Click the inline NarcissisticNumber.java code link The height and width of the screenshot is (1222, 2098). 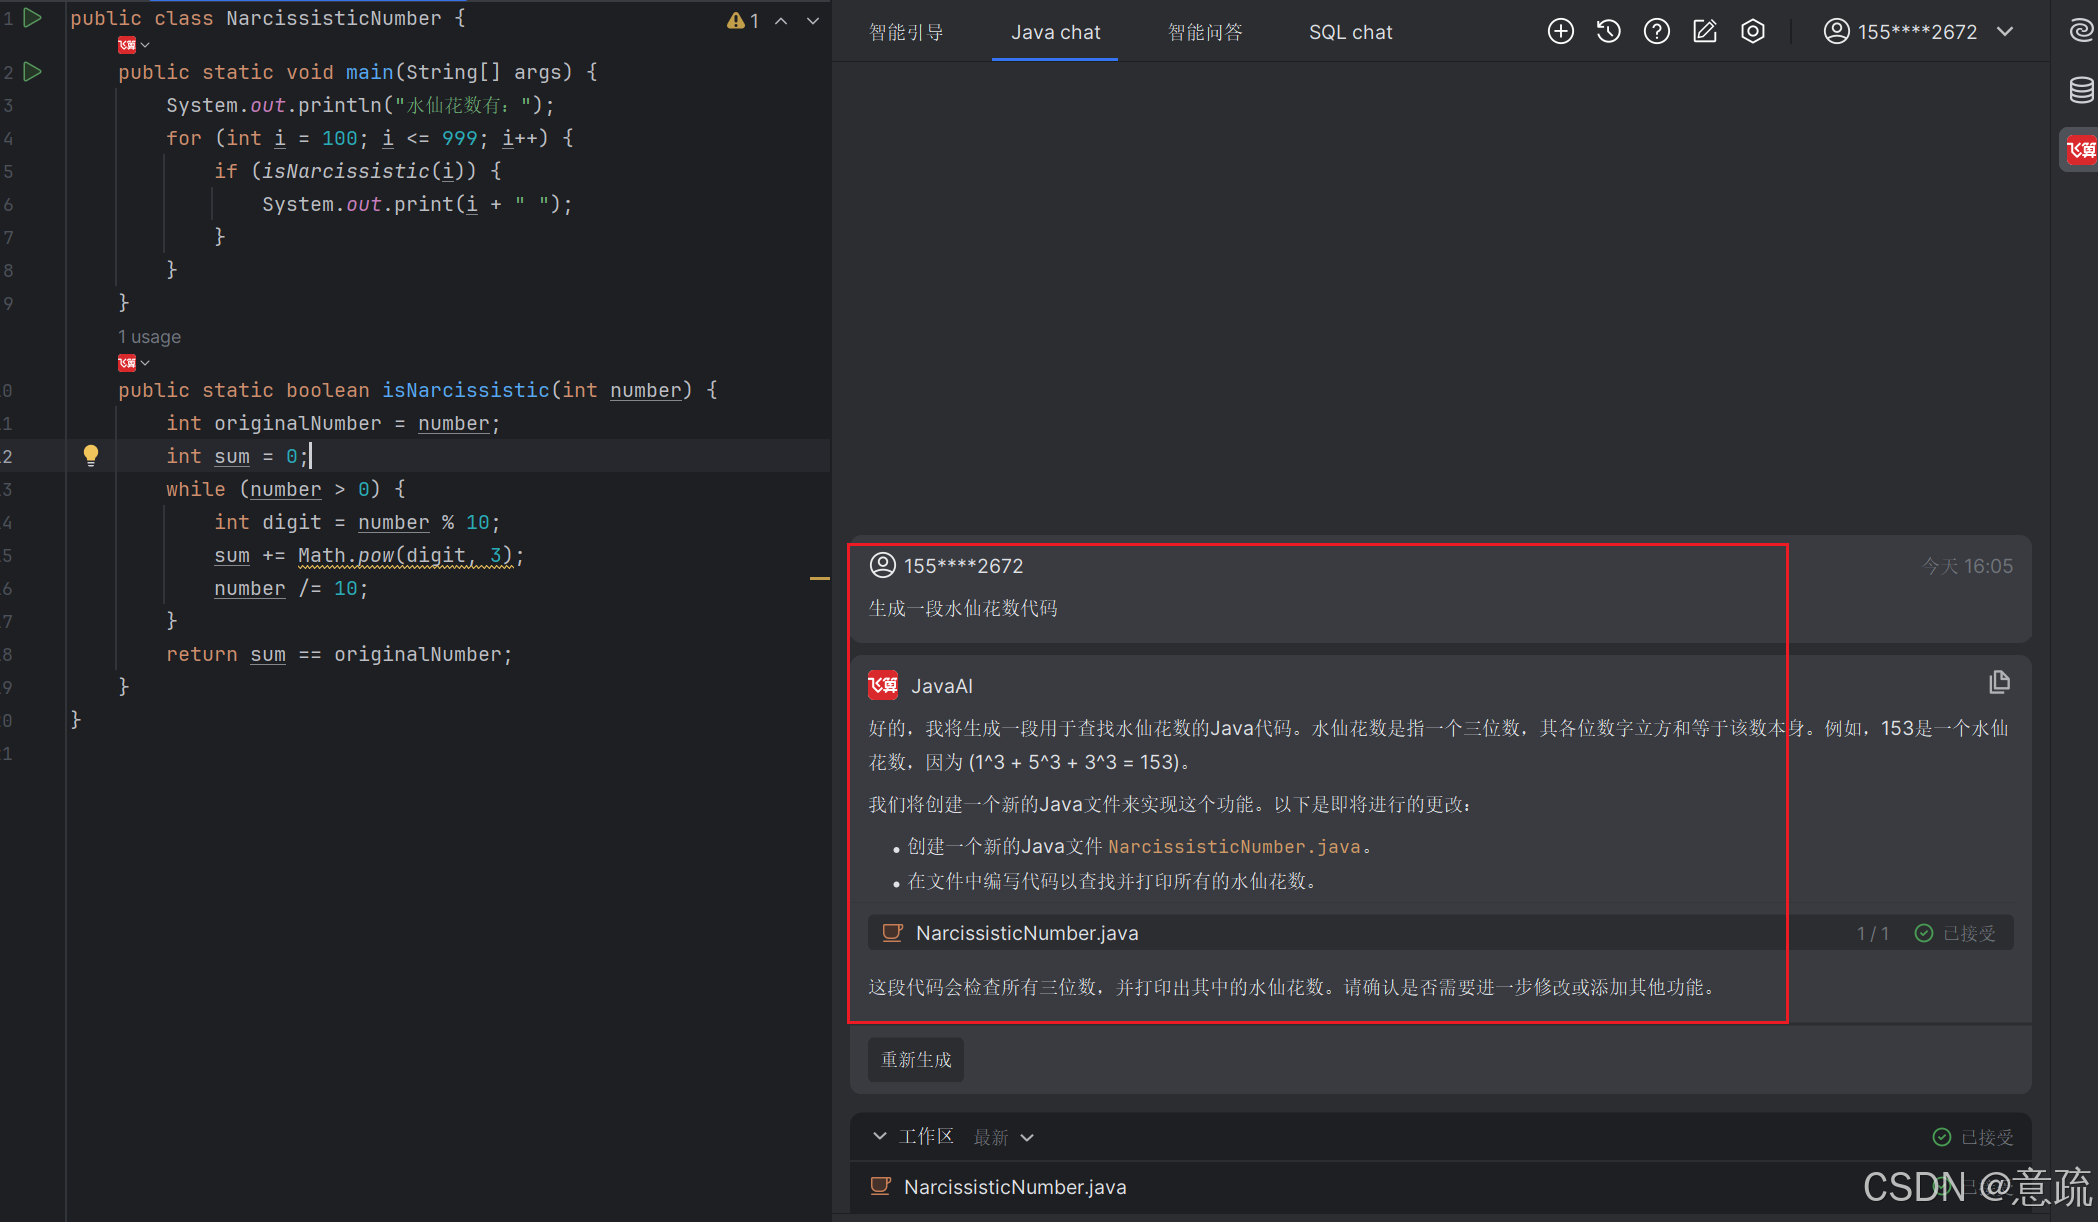1234,847
